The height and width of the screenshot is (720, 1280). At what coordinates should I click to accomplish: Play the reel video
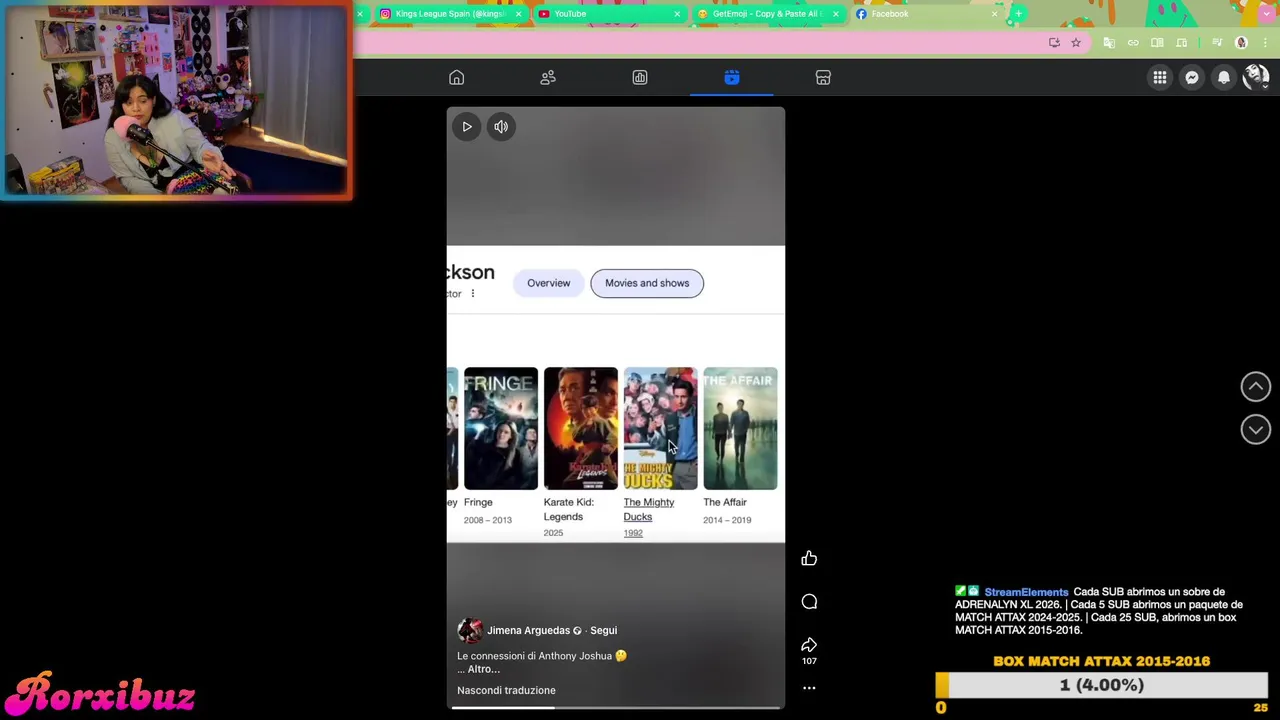point(467,127)
